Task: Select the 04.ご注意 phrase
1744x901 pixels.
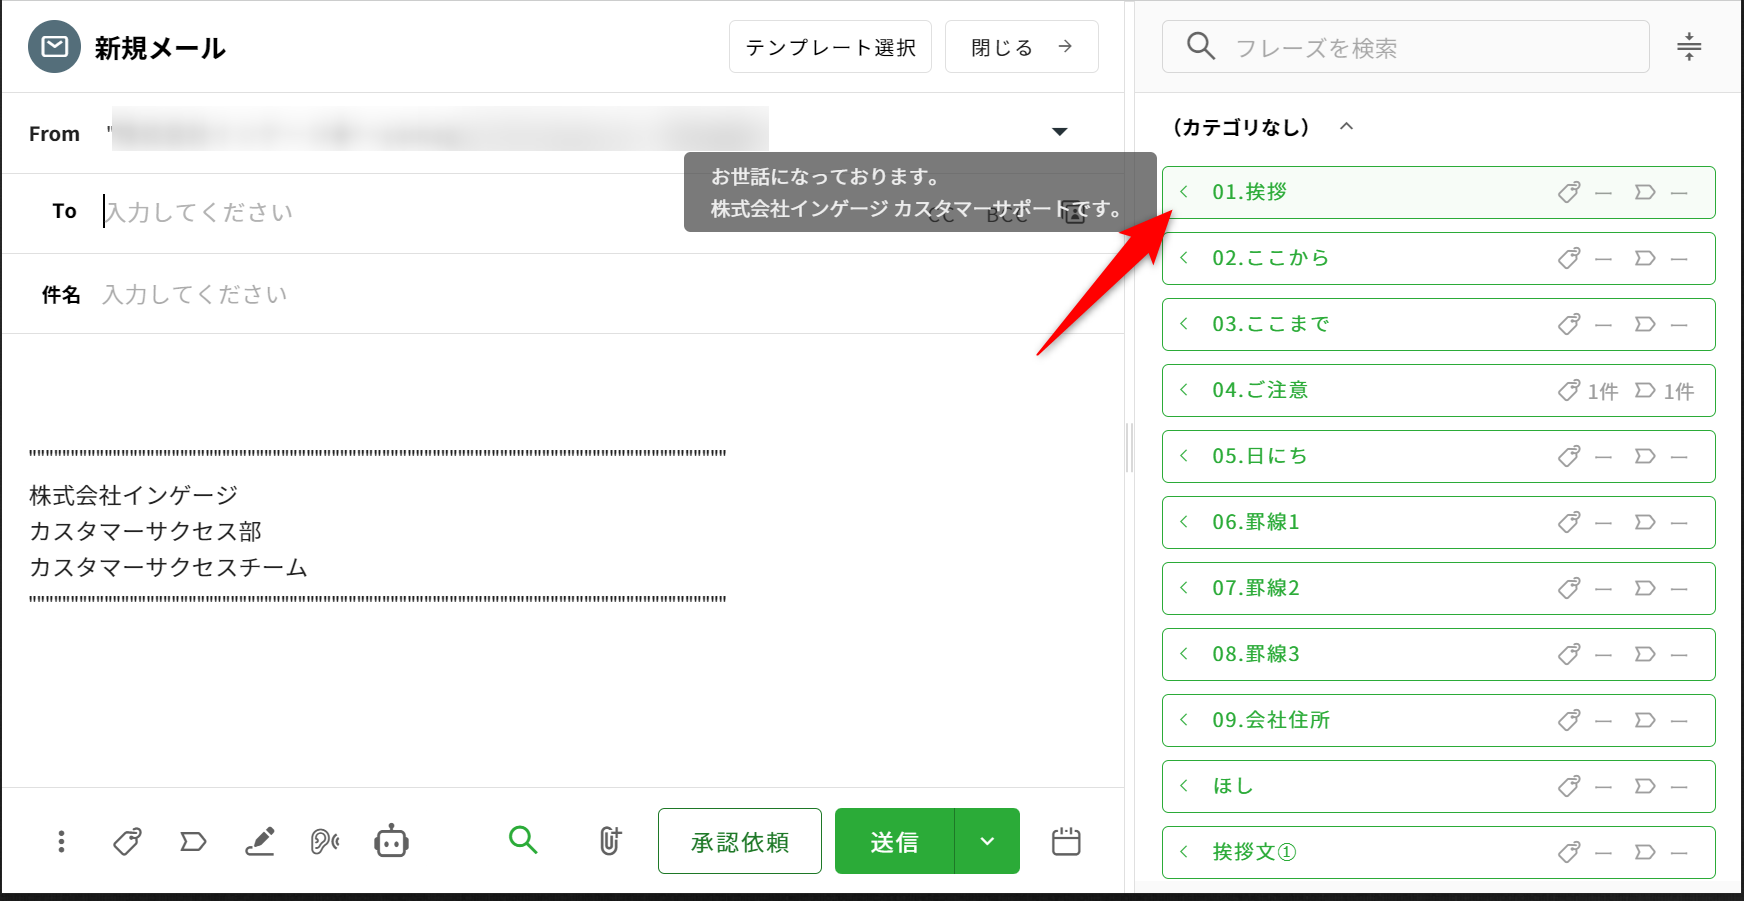Action: [x=1260, y=390]
